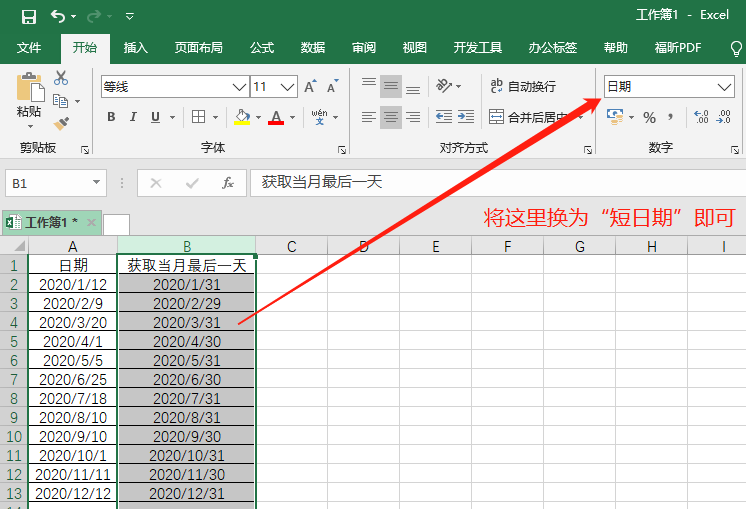This screenshot has width=746, height=509.
Task: Copy selection with the copy icon
Action: pyautogui.click(x=60, y=101)
